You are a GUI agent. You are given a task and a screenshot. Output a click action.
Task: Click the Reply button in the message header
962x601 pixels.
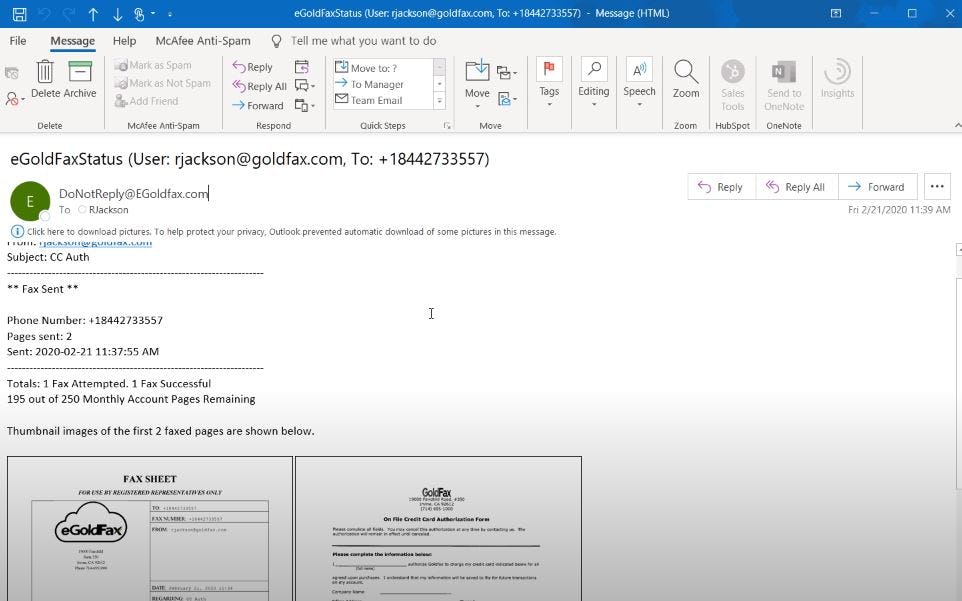click(721, 187)
